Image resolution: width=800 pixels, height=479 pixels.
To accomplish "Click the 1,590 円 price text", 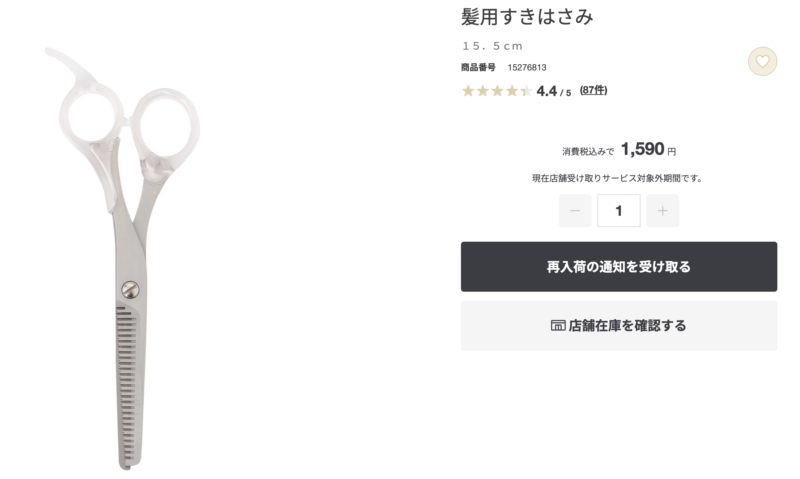I will pos(648,149).
